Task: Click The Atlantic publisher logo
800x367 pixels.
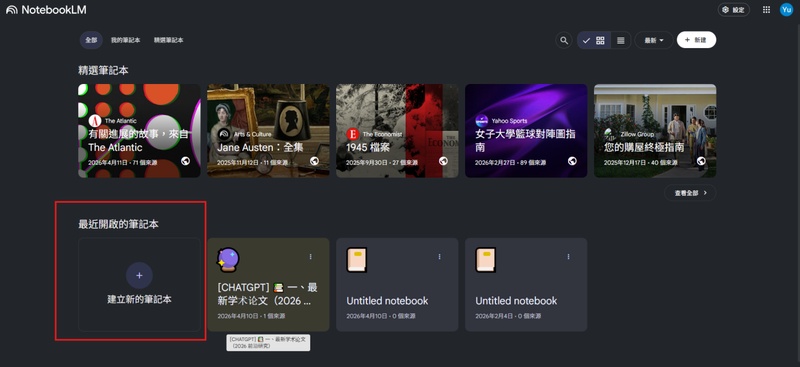Action: (95, 121)
